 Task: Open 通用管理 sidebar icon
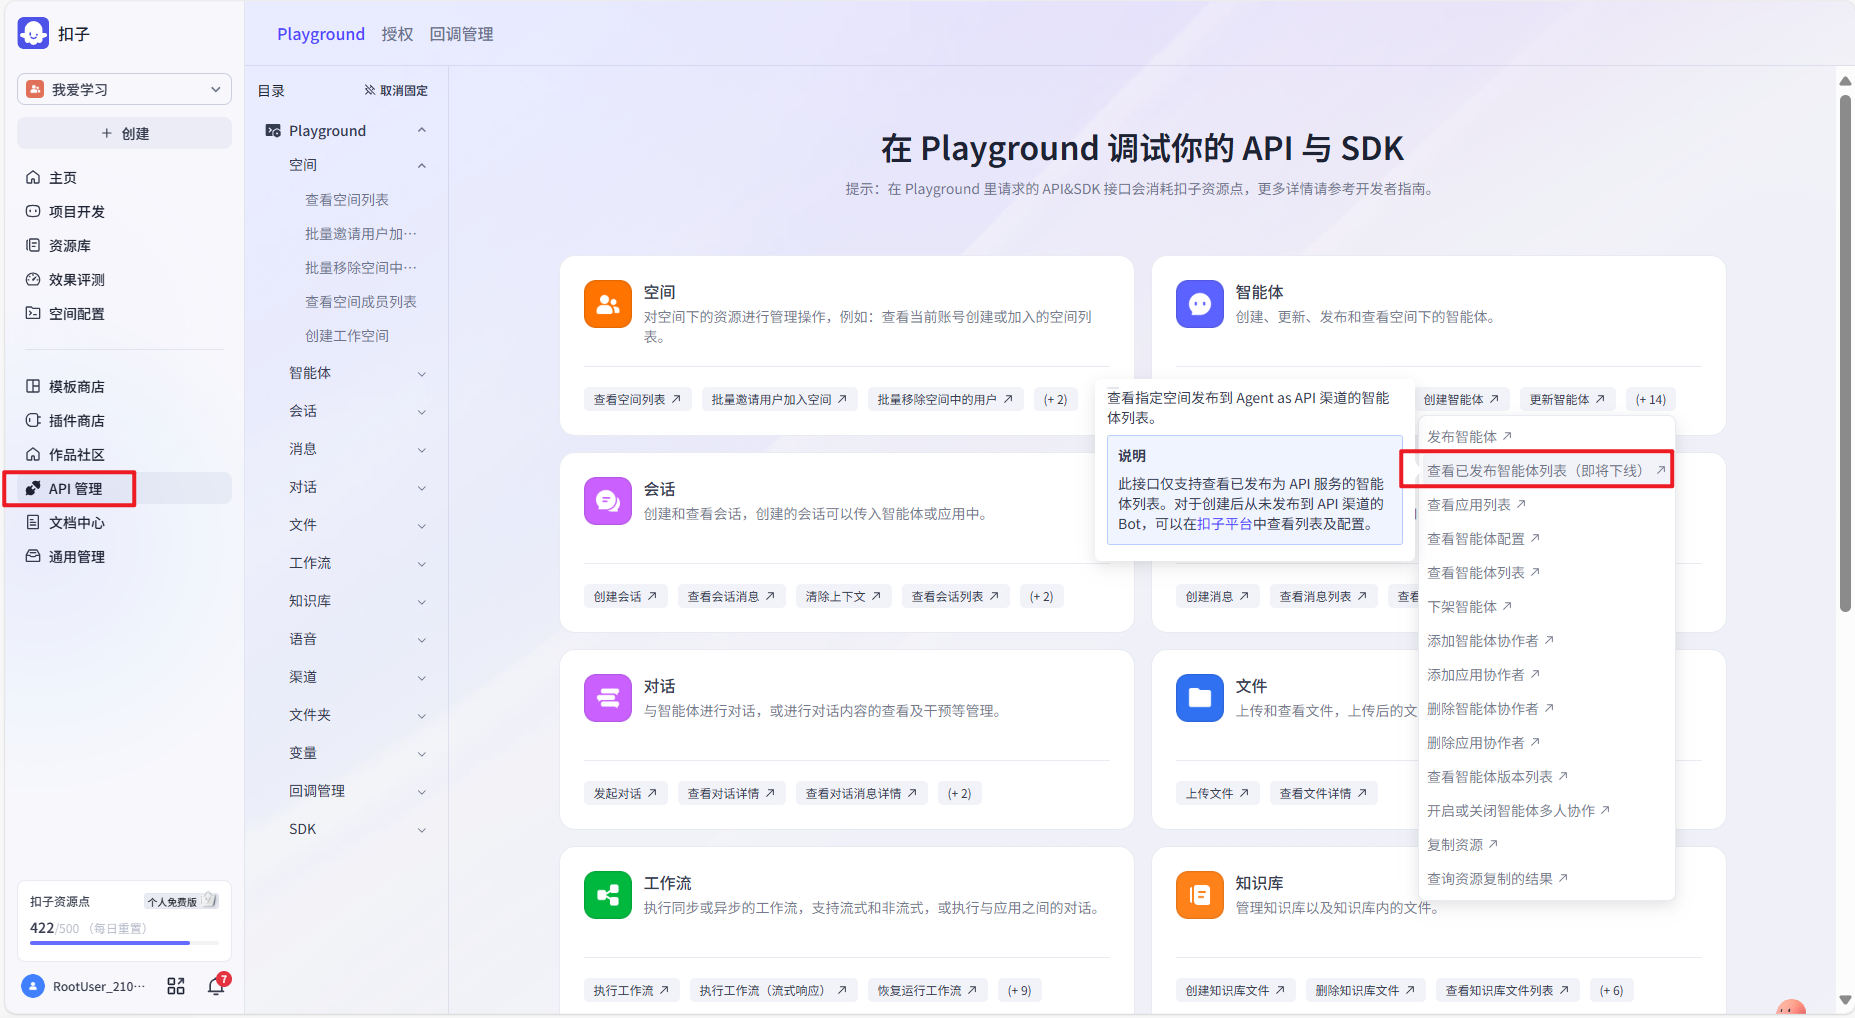coord(33,556)
